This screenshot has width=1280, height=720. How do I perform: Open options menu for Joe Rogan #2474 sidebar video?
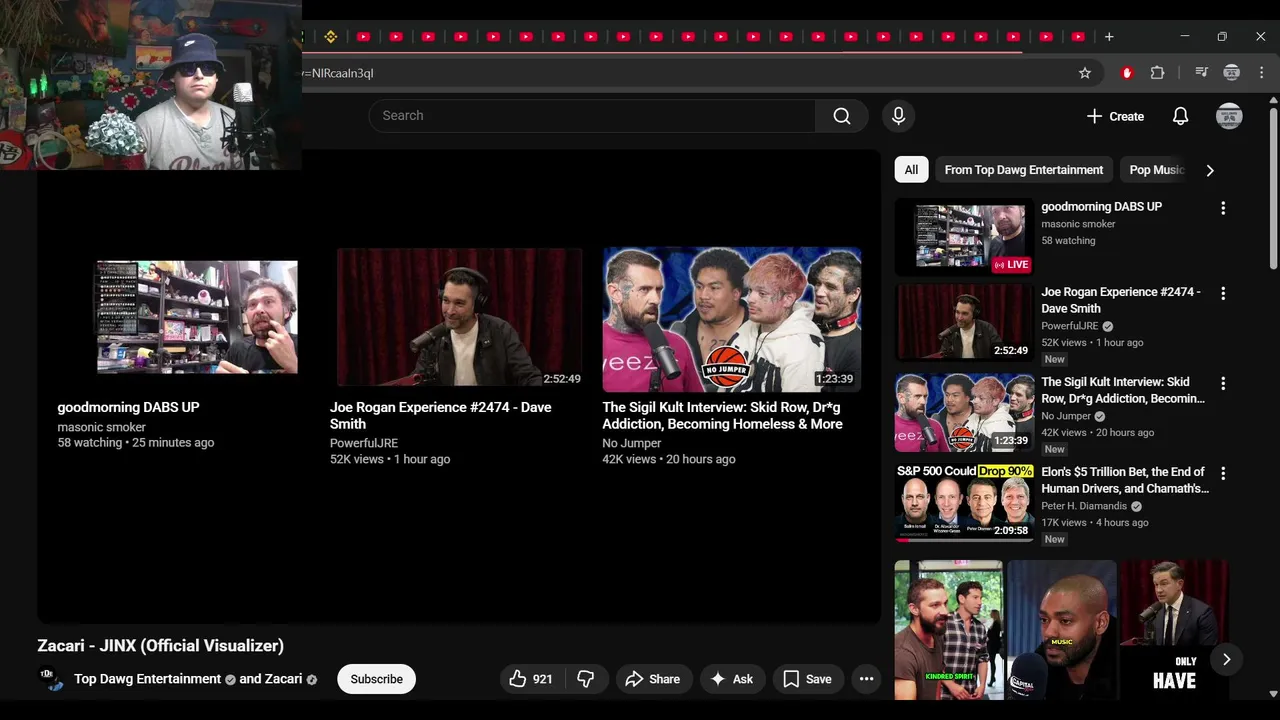coord(1222,294)
